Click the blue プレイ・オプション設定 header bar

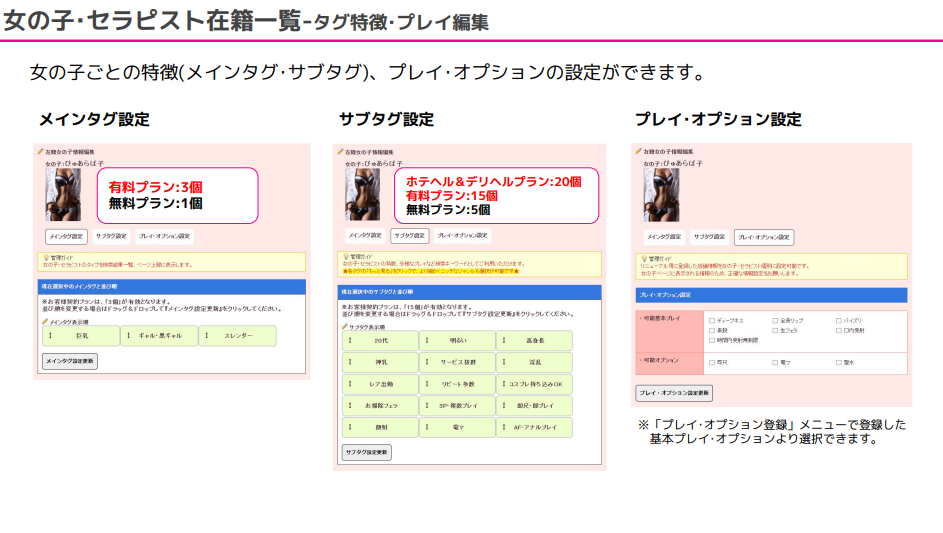pyautogui.click(x=772, y=295)
